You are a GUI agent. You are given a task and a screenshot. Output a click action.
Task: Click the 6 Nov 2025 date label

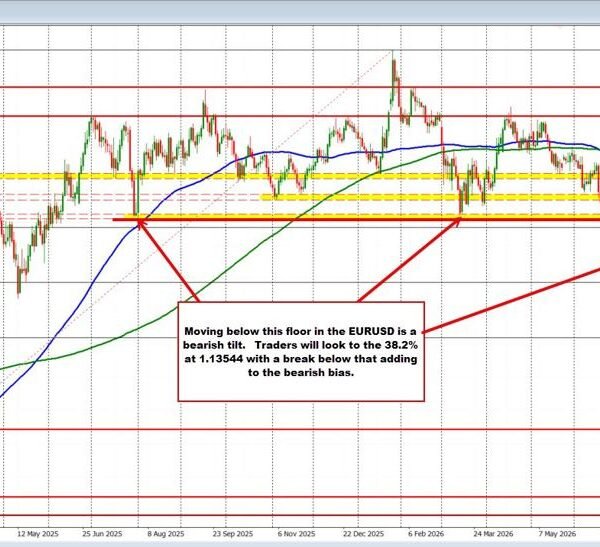point(297,534)
